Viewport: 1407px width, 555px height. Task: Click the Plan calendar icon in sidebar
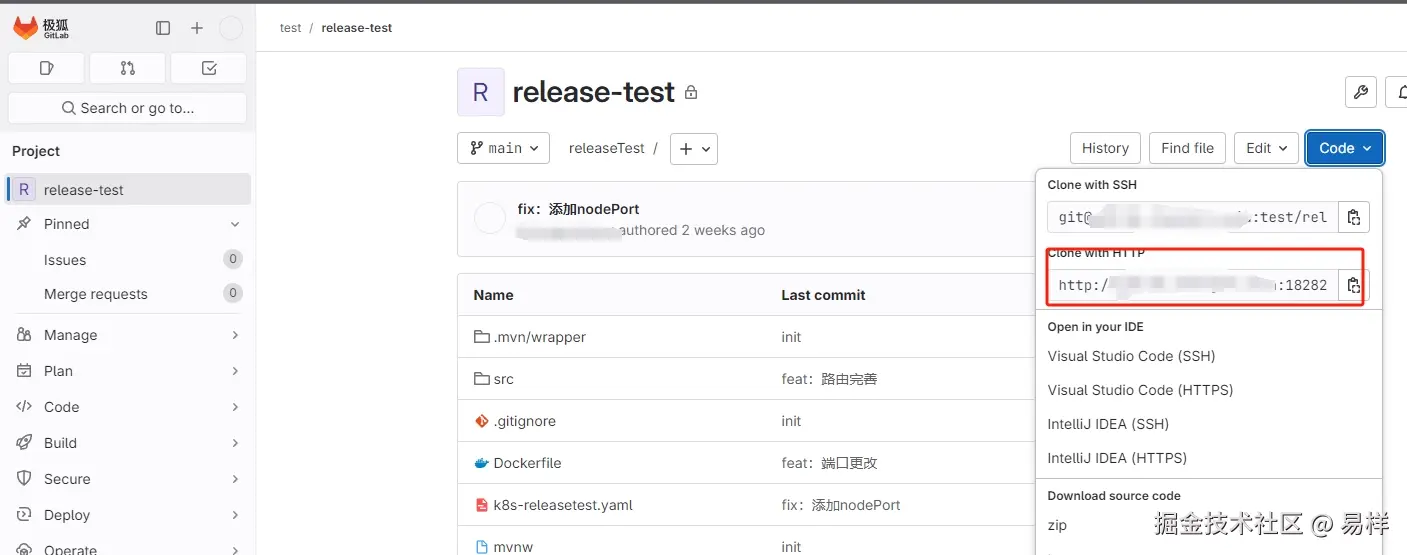pyautogui.click(x=24, y=371)
